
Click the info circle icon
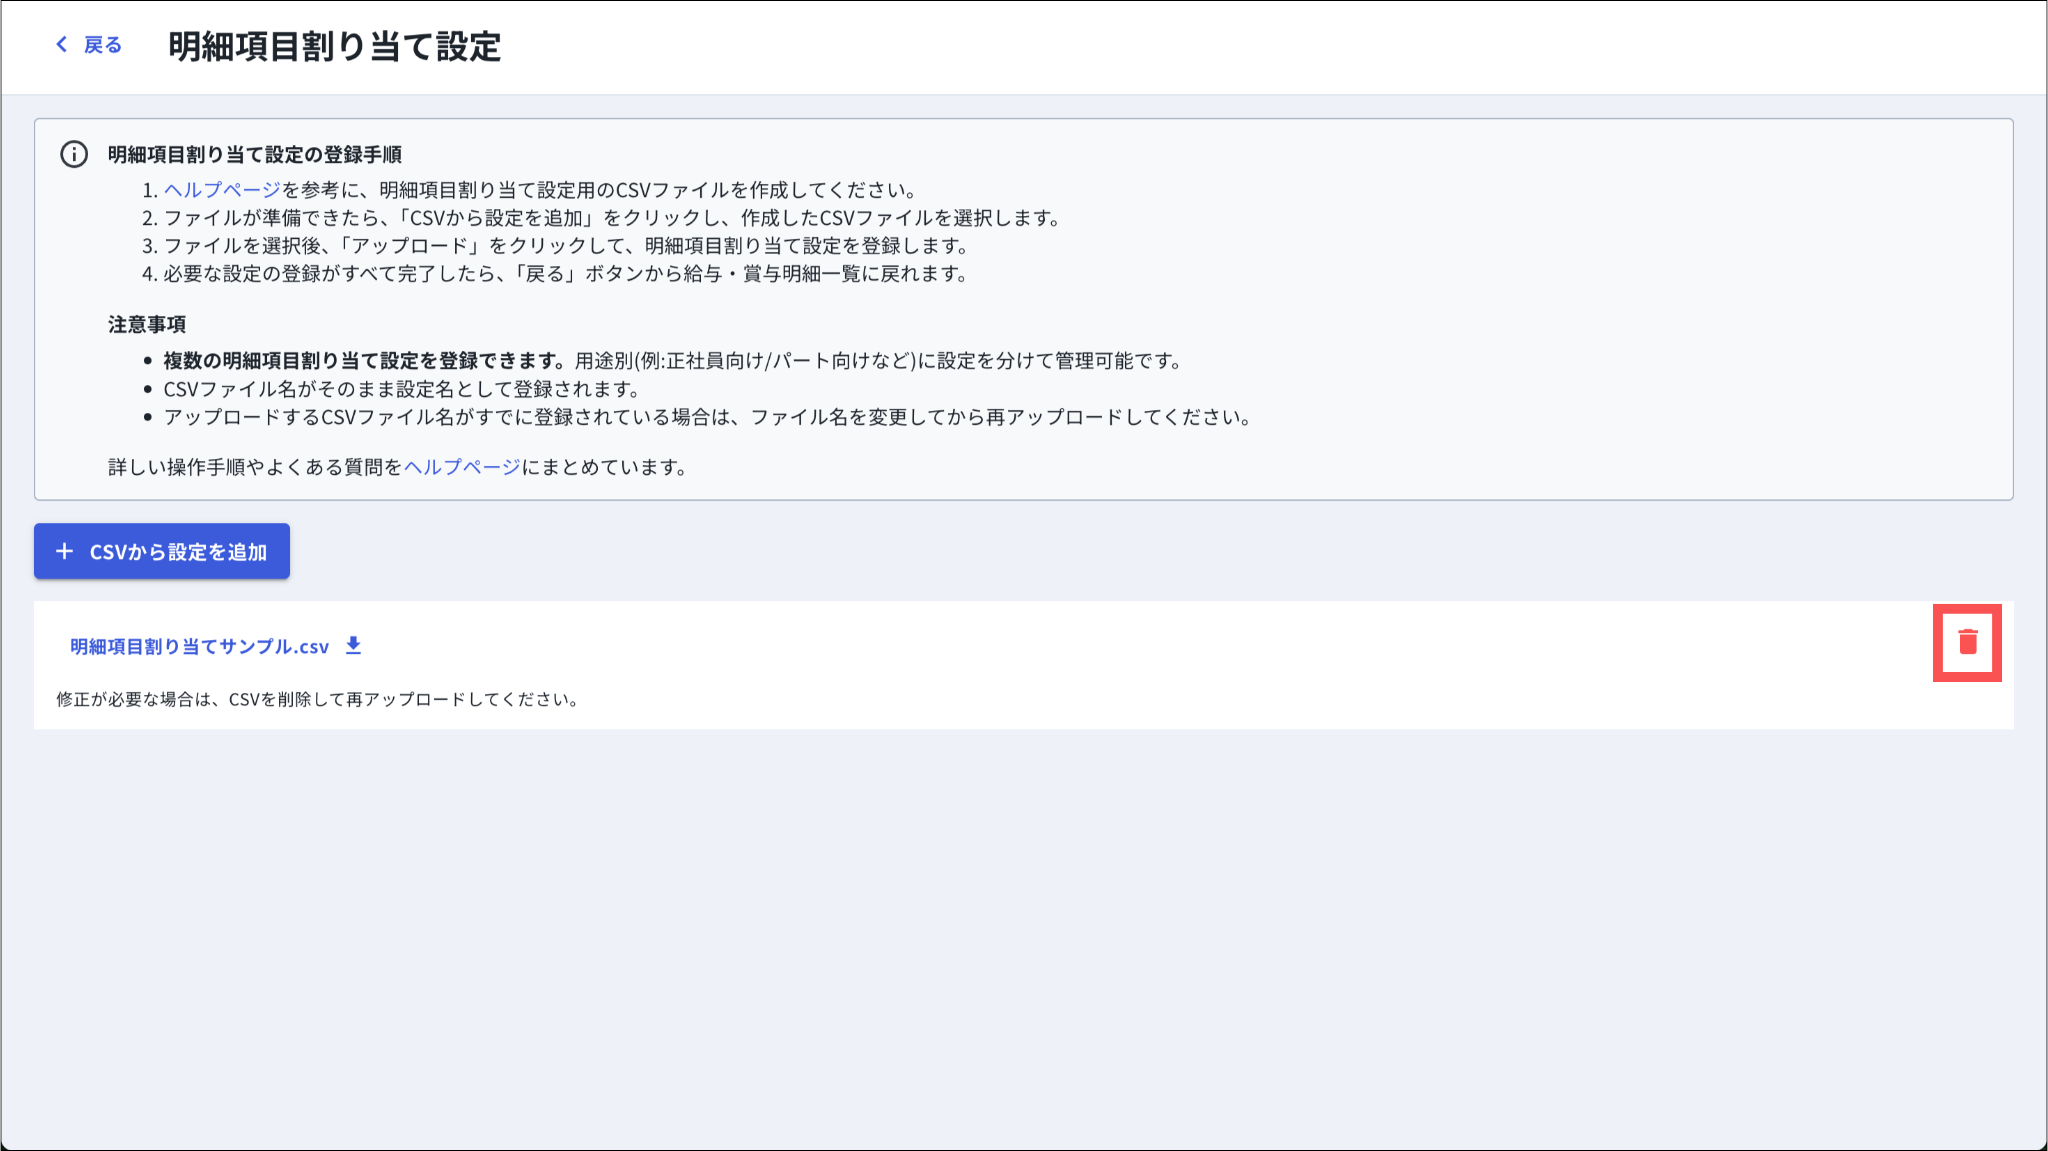click(x=74, y=154)
